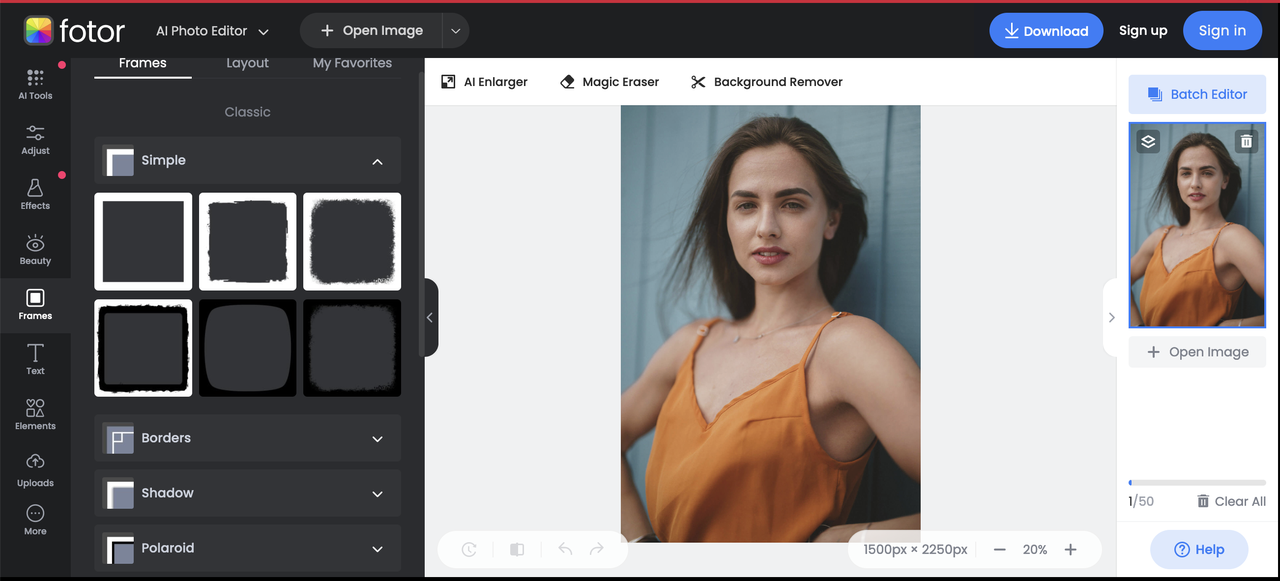The width and height of the screenshot is (1280, 581).
Task: Open AI Tools in sidebar
Action: point(35,84)
